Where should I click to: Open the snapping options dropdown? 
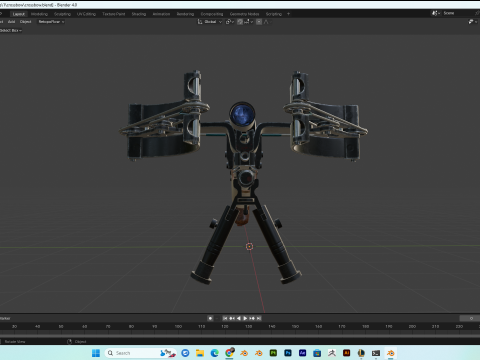pyautogui.click(x=248, y=22)
